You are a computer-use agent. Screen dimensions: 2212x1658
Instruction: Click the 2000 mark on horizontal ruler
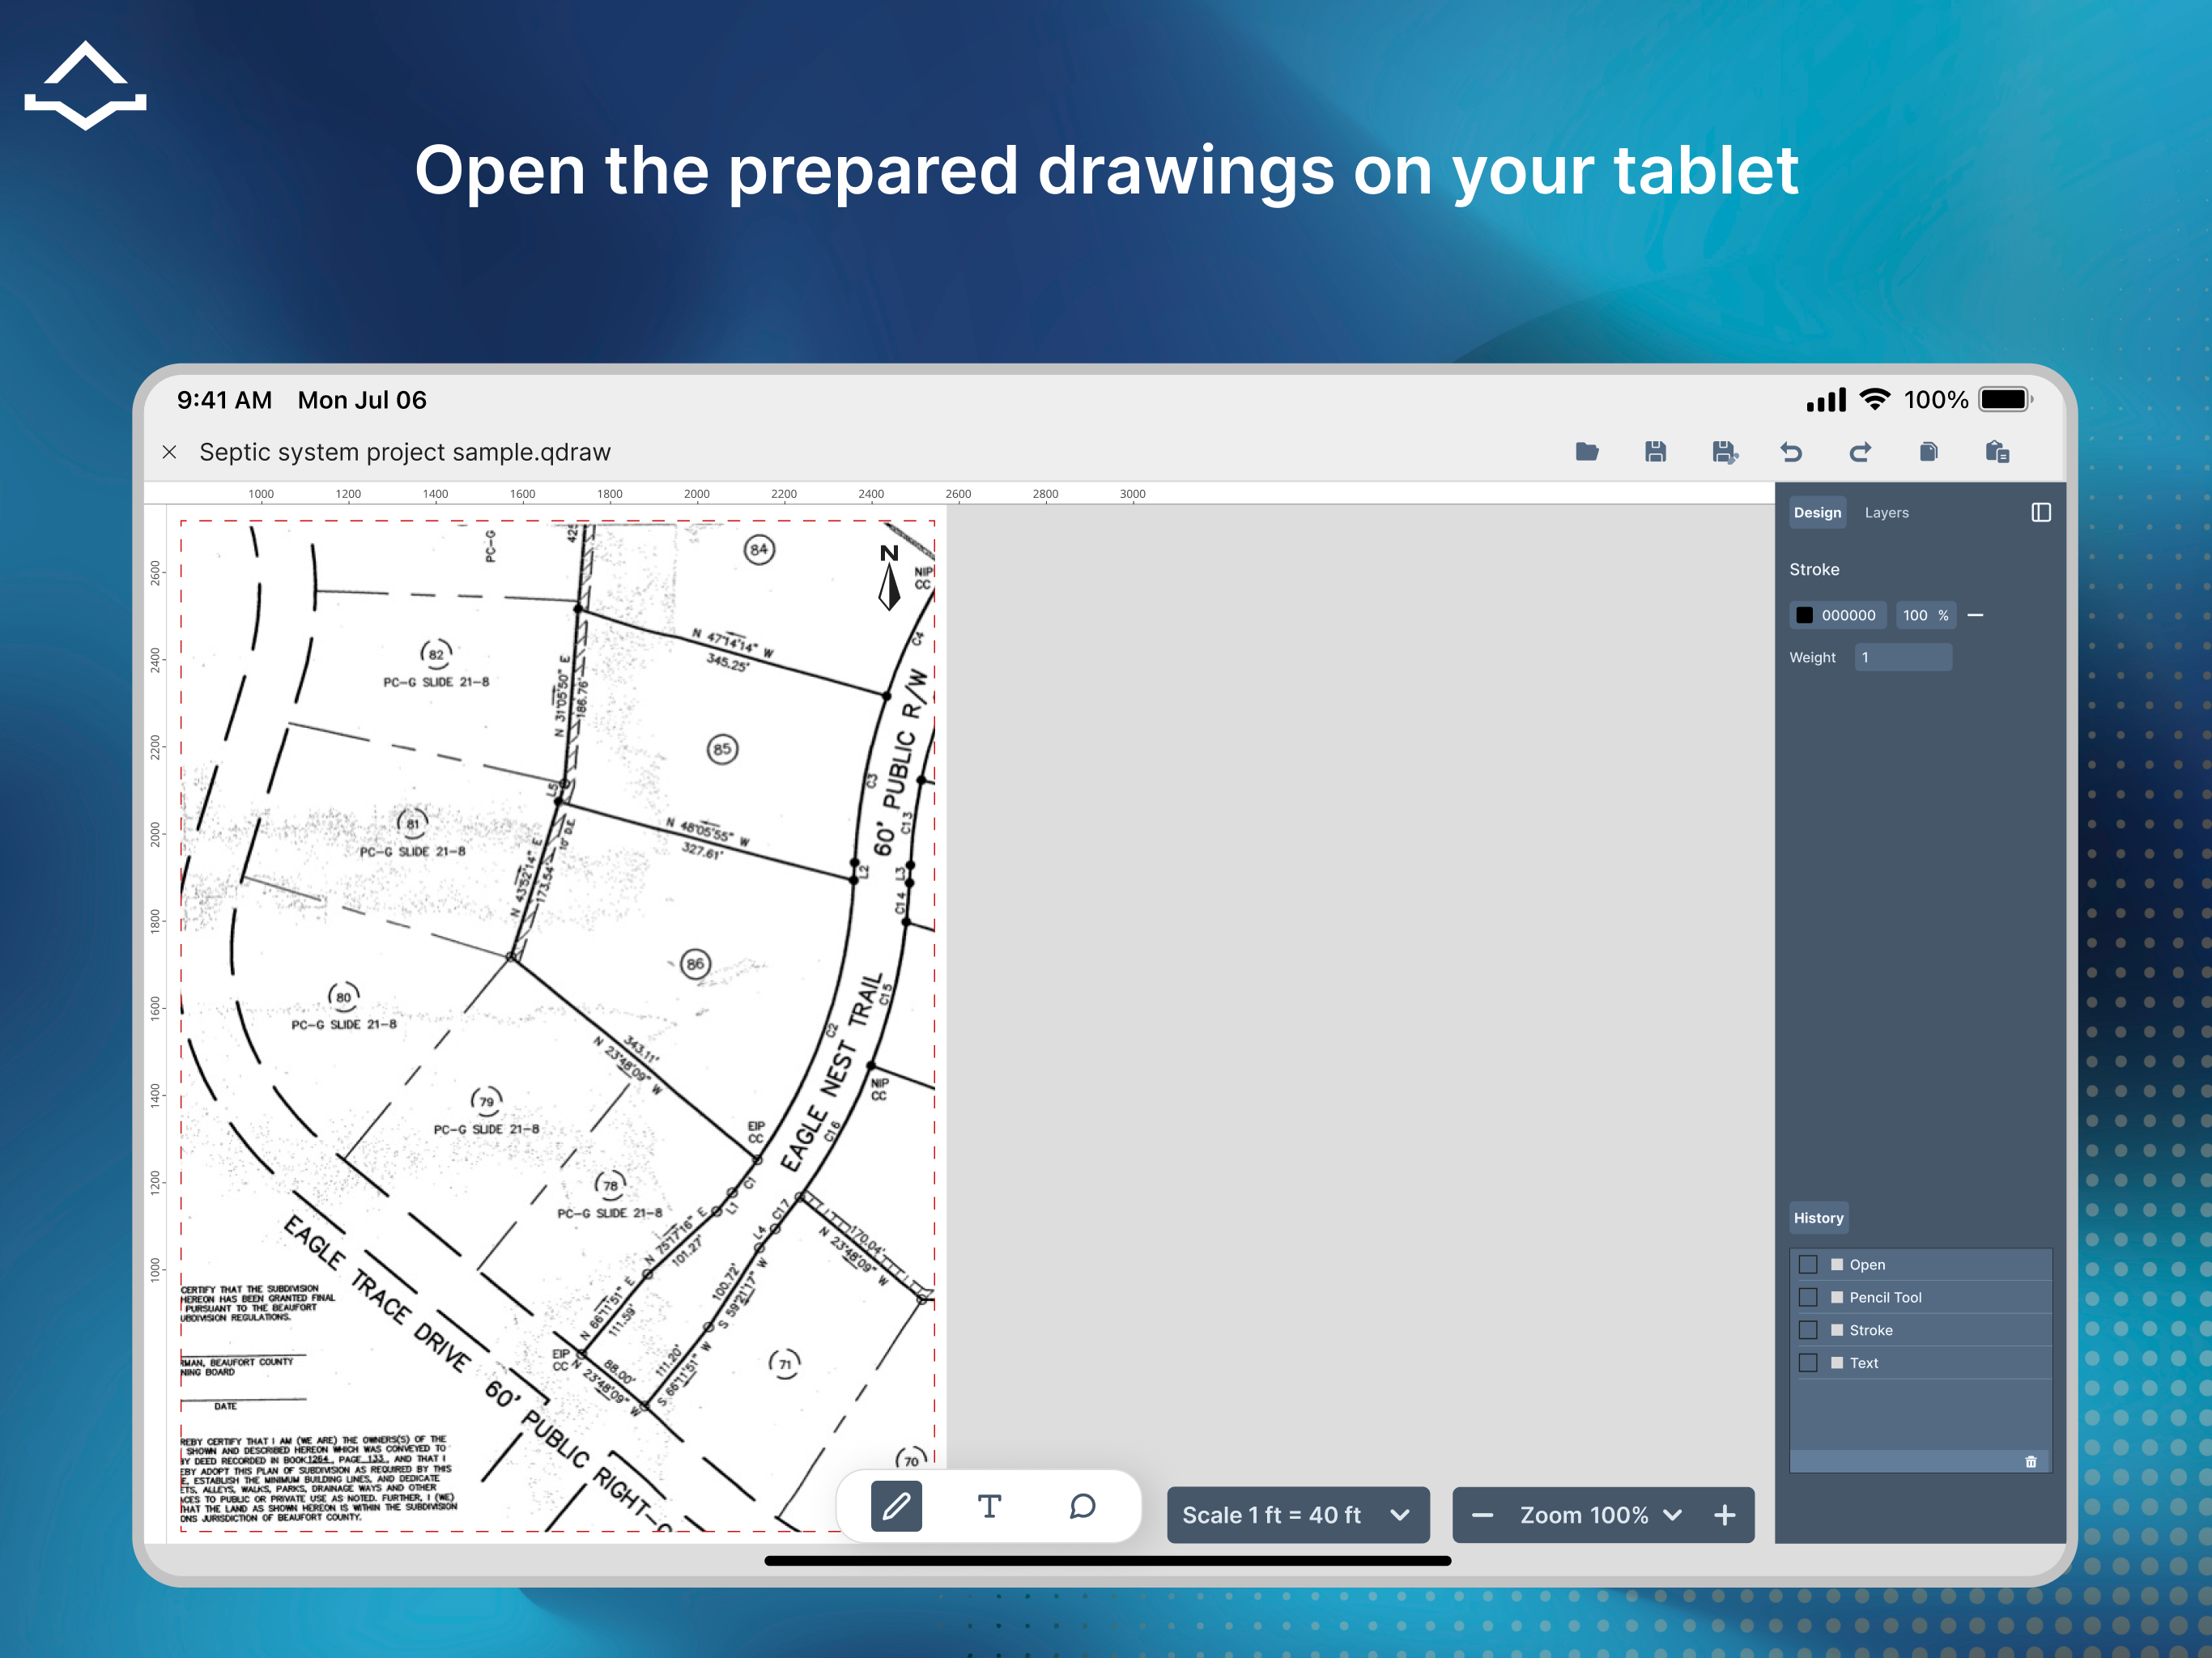[x=697, y=494]
